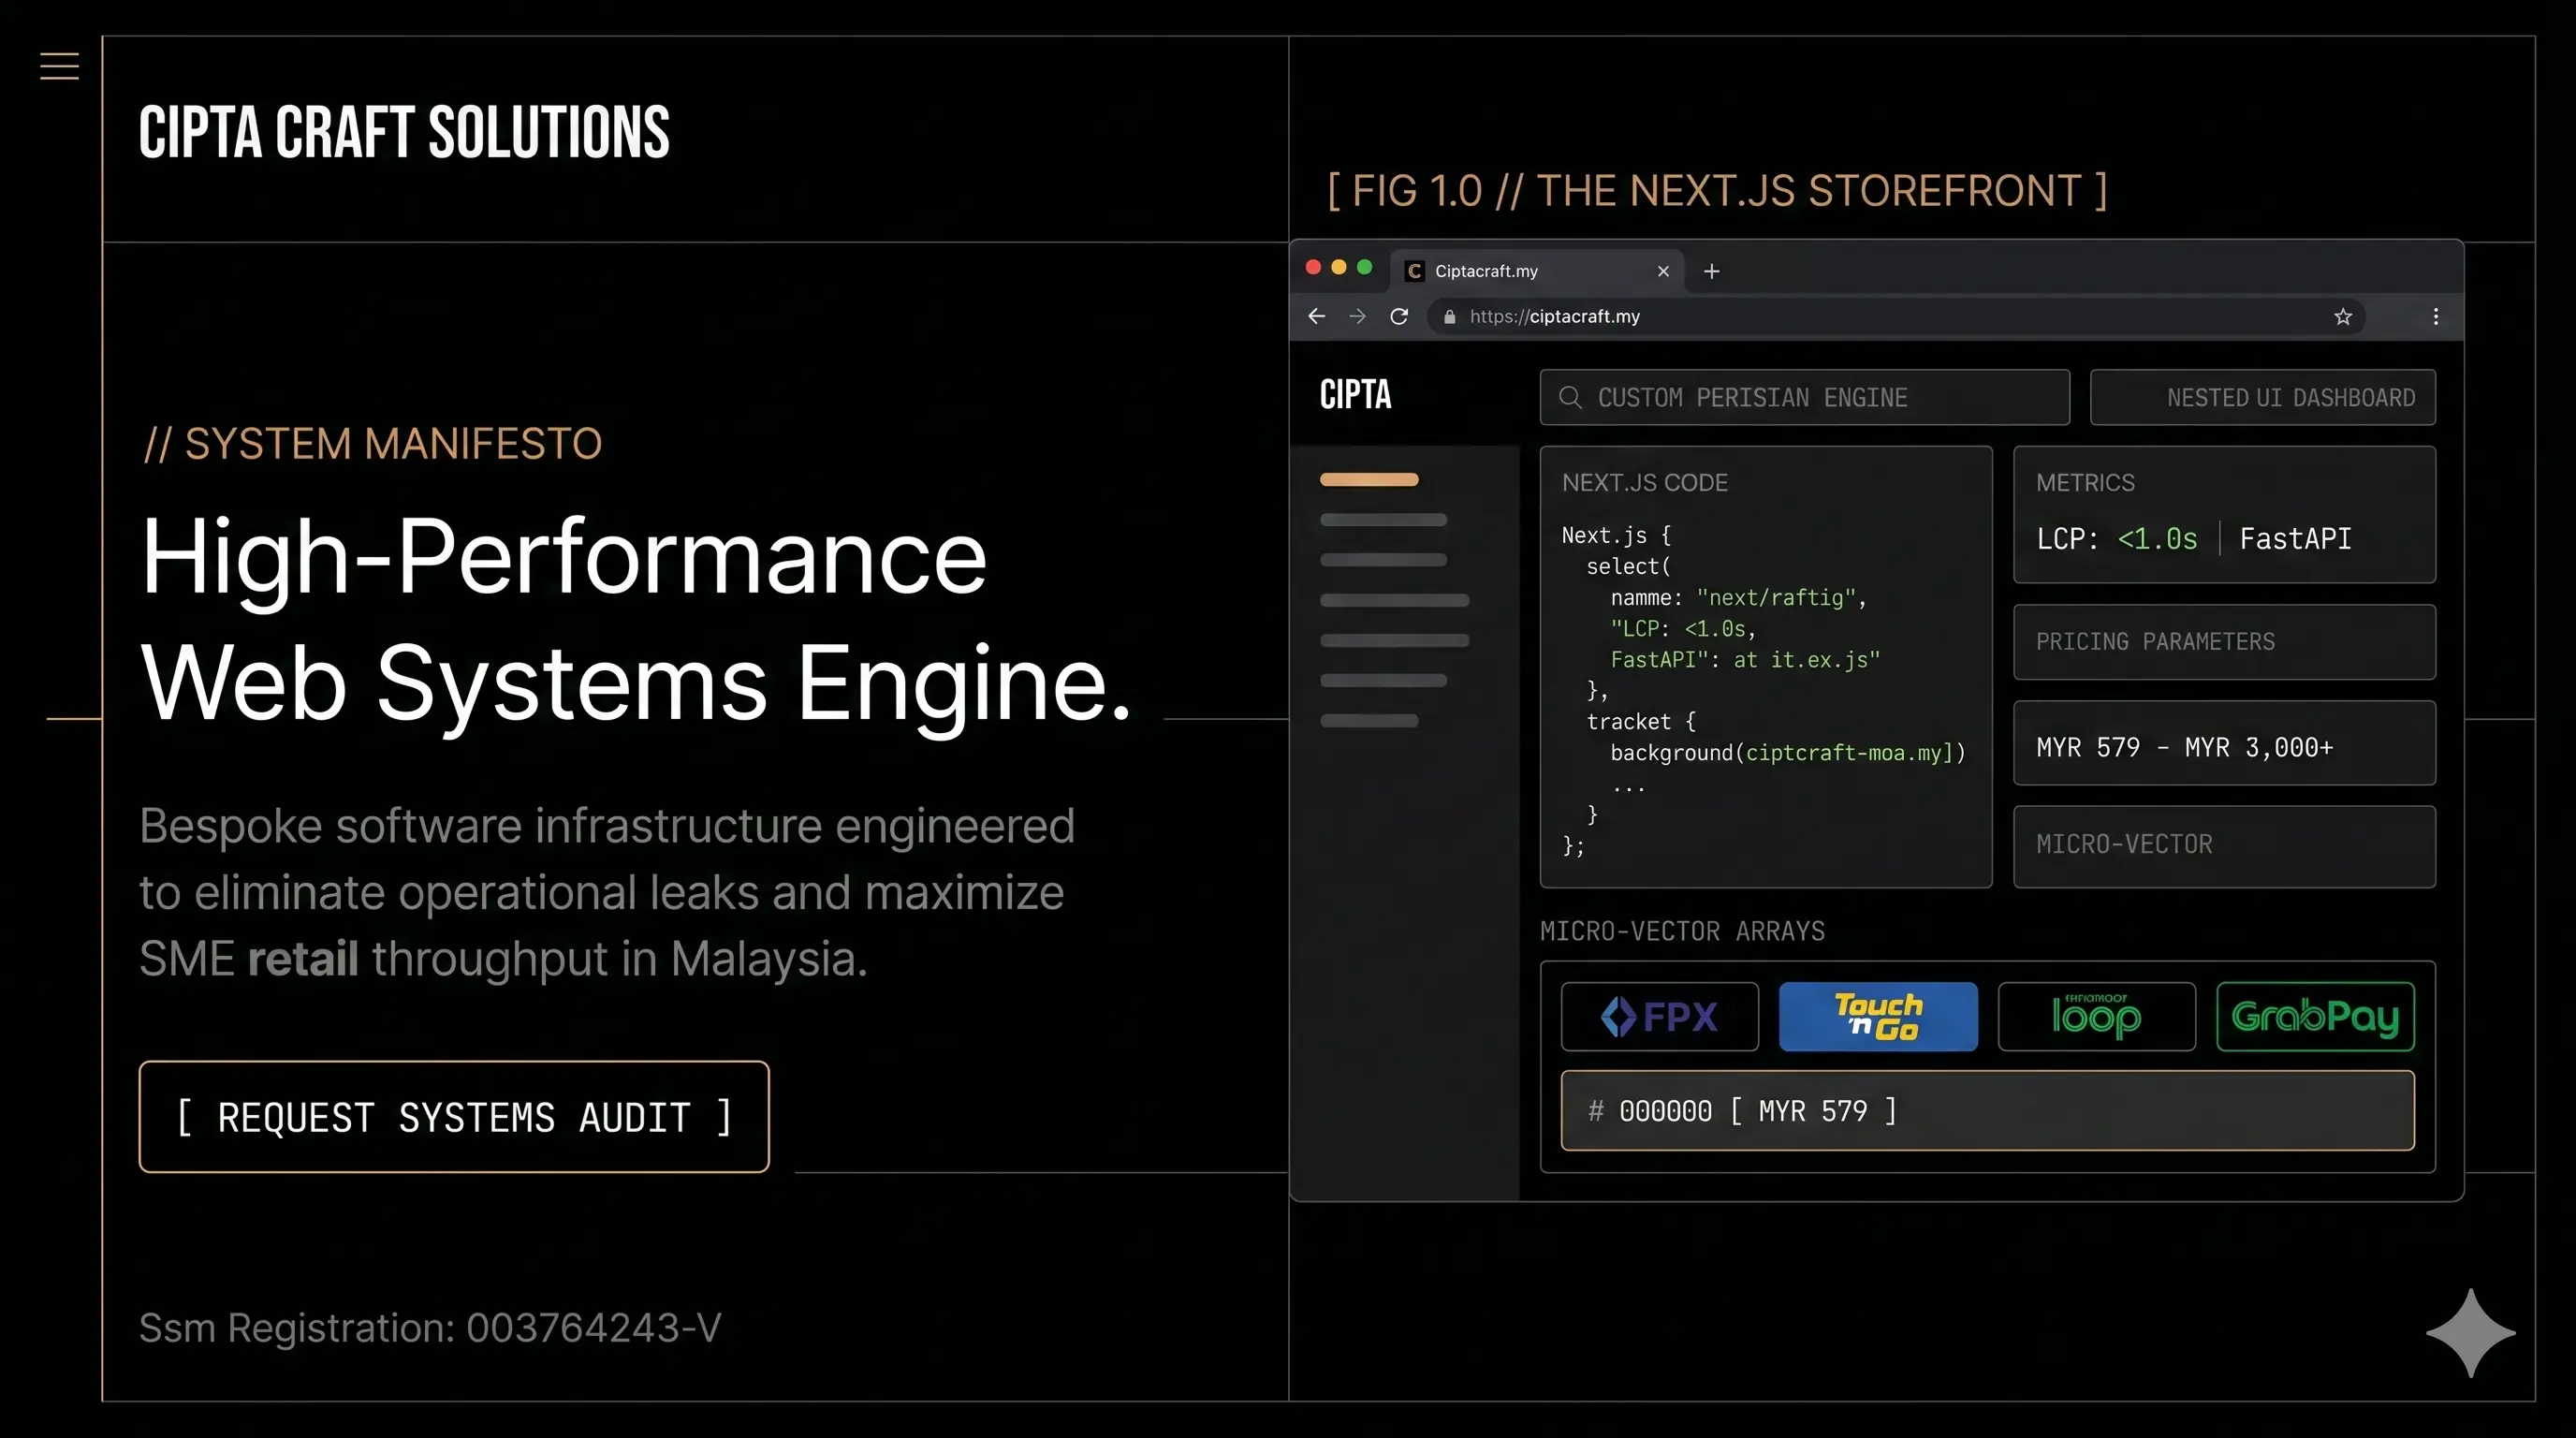Viewport: 2576px width, 1438px height.
Task: Click the ciptcraft-moa.my code text
Action: coord(1849,752)
